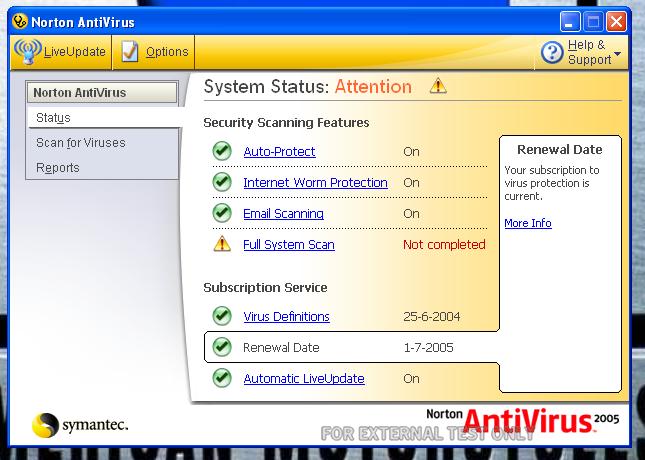Close the Norton AntiVirus window
The image size is (645, 460).
coord(616,21)
